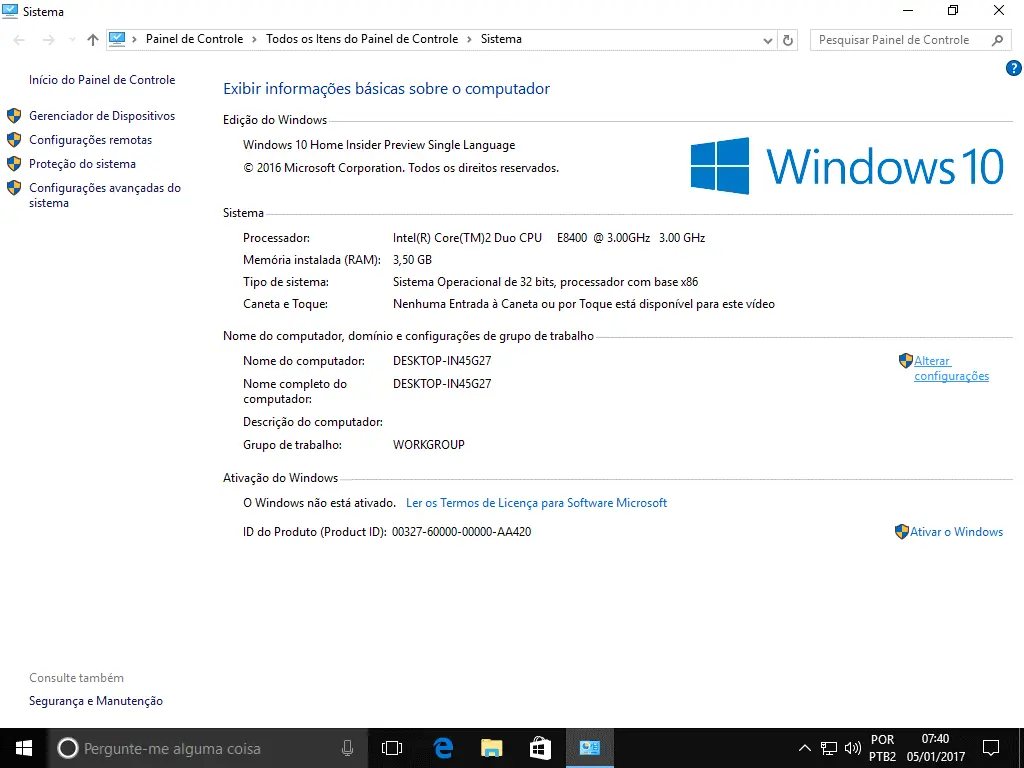The height and width of the screenshot is (768, 1024).
Task: Refresh the Sistema page
Action: [788, 40]
